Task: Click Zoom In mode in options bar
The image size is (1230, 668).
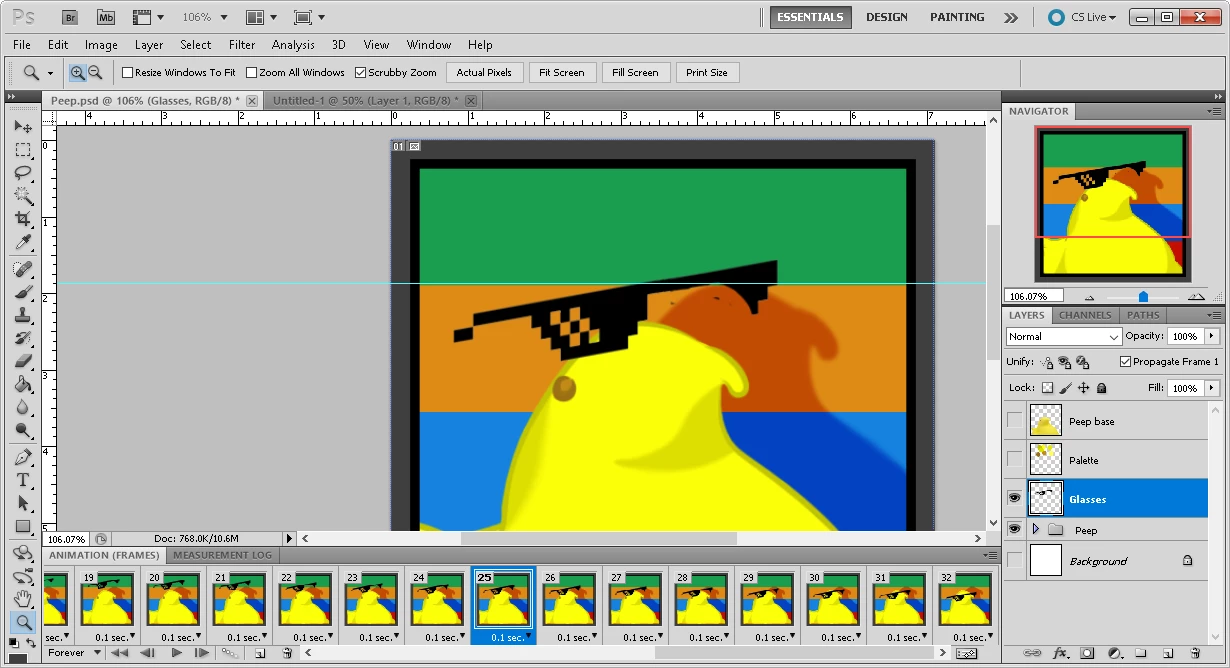Action: (77, 72)
